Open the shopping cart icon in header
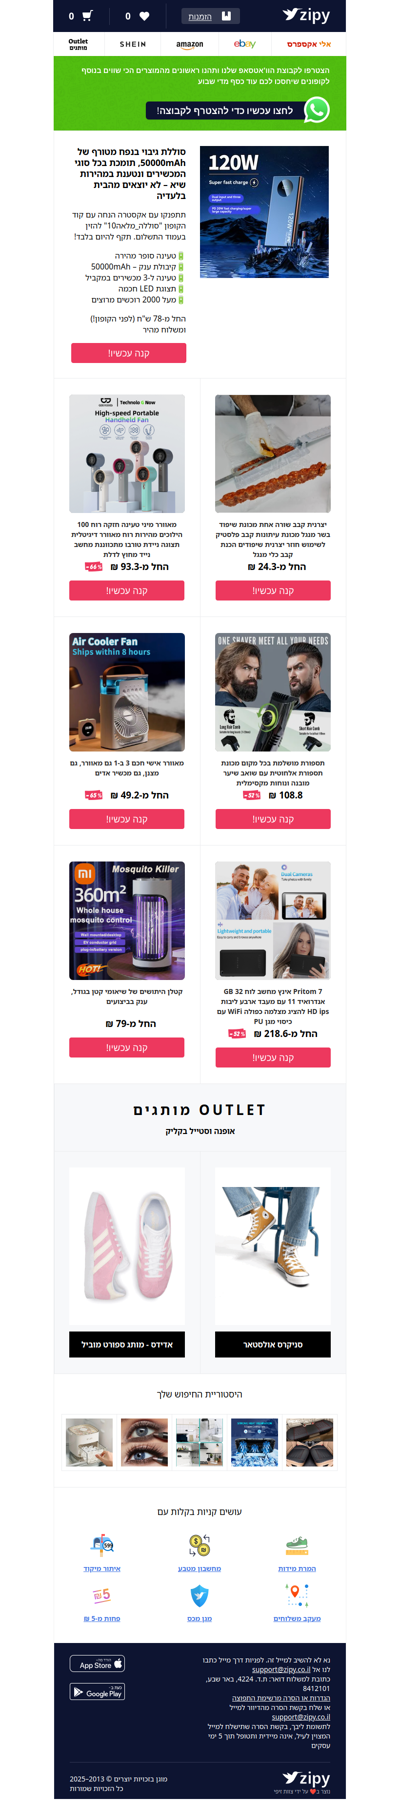Image resolution: width=400 pixels, height=1810 pixels. tap(87, 16)
